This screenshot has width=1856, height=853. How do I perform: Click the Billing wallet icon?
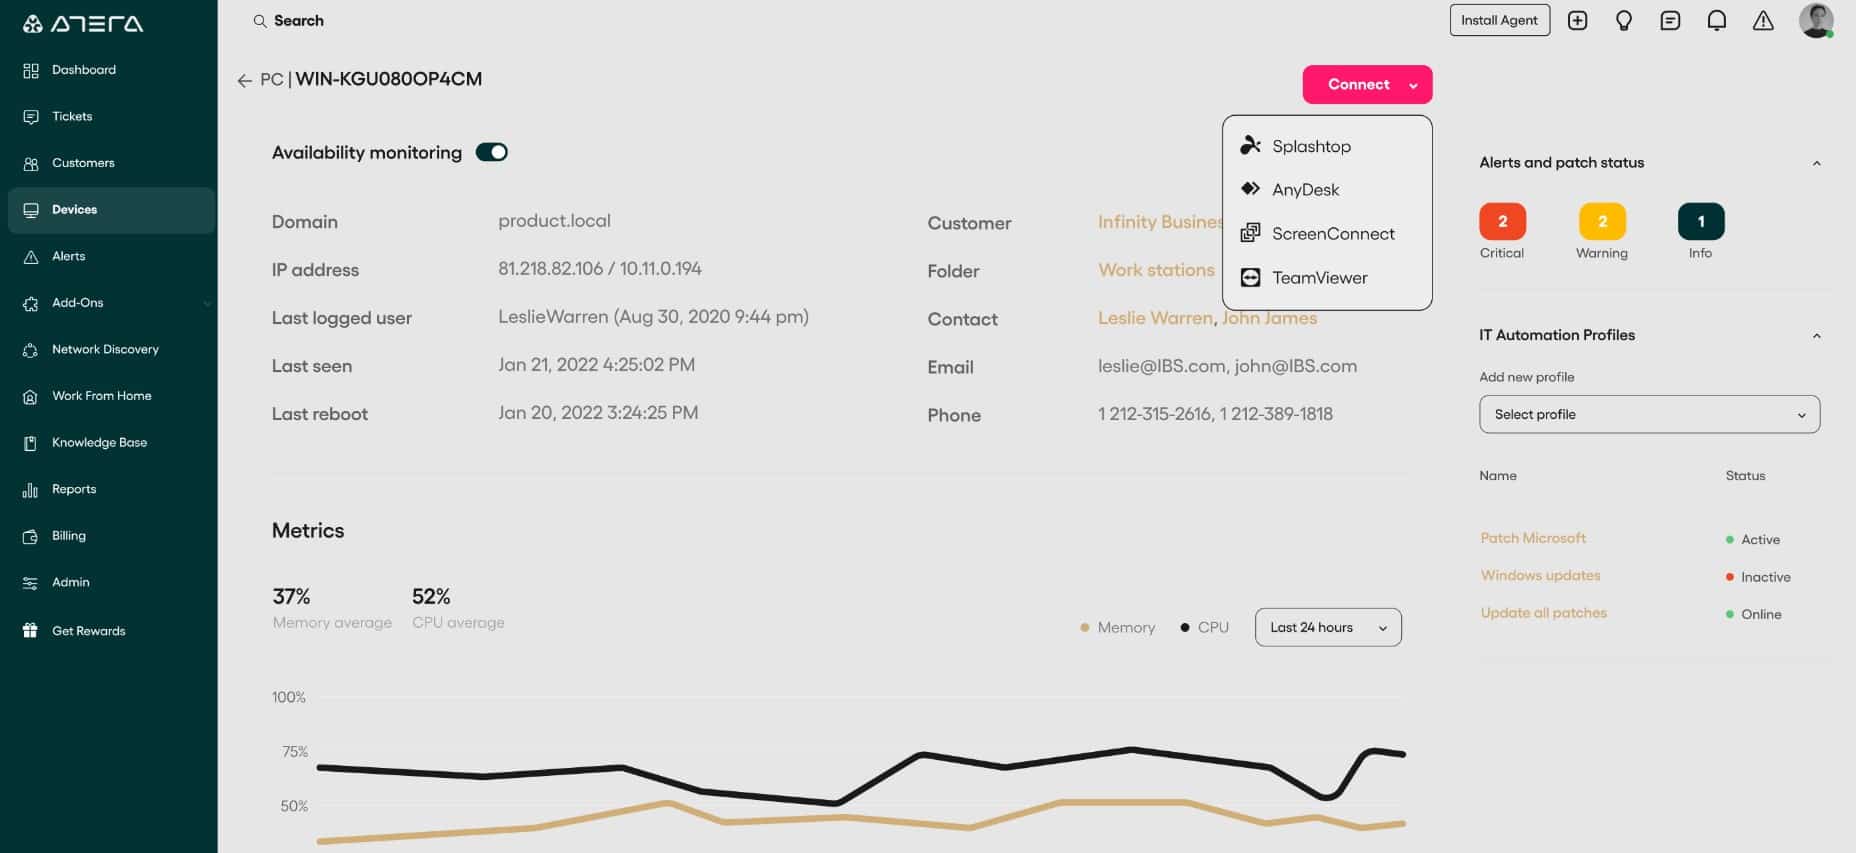pyautogui.click(x=31, y=536)
